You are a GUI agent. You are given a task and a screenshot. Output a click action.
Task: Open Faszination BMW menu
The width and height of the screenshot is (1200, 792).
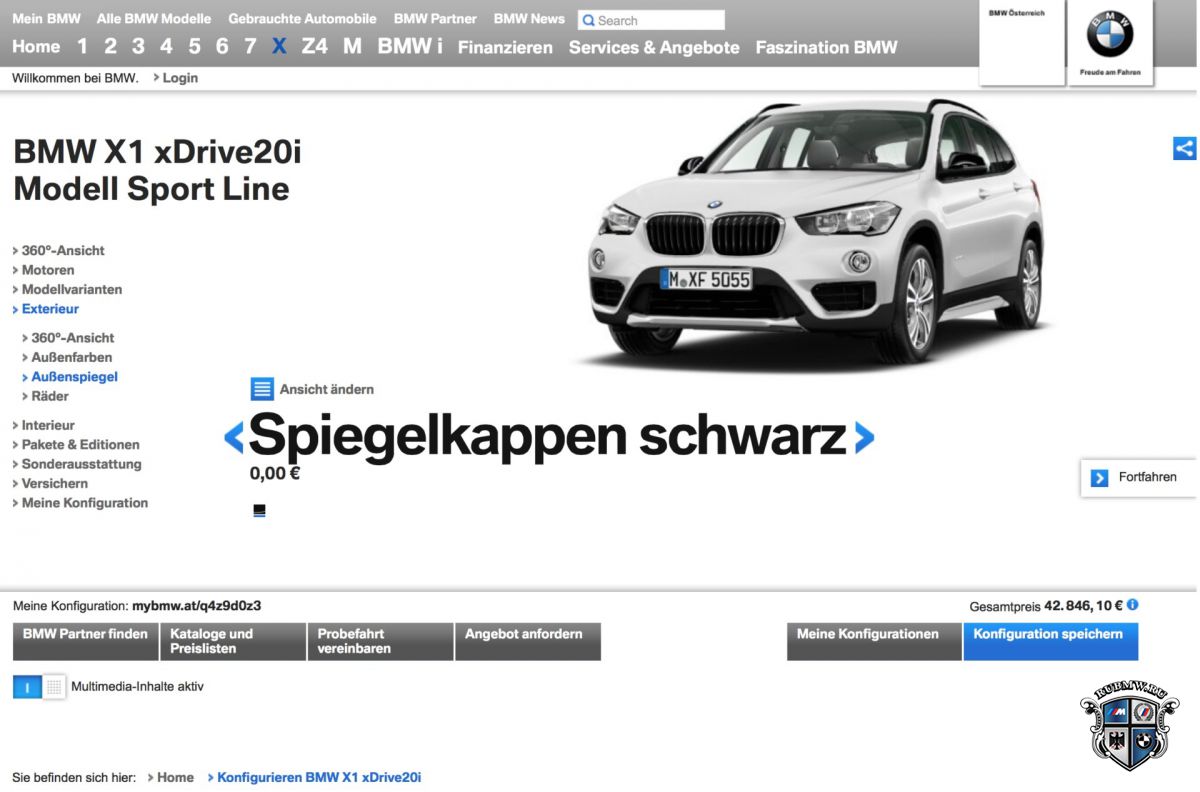coord(827,47)
